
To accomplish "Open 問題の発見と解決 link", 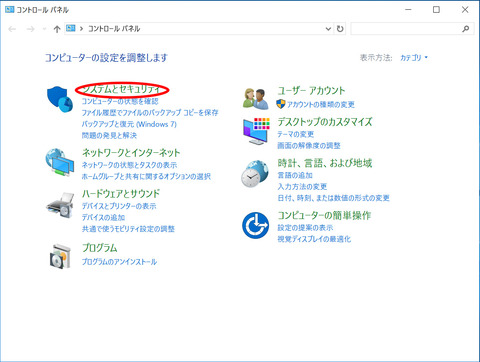I will coord(109,135).
